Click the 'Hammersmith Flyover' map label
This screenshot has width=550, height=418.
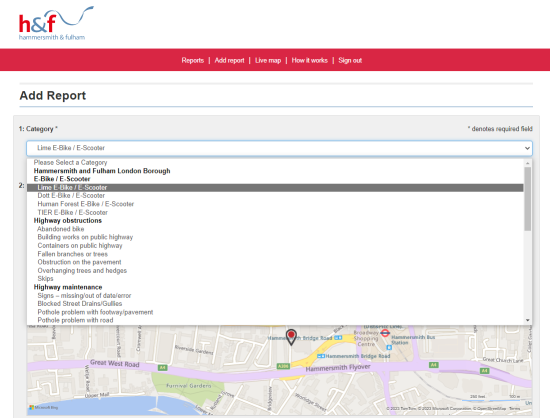click(338, 368)
